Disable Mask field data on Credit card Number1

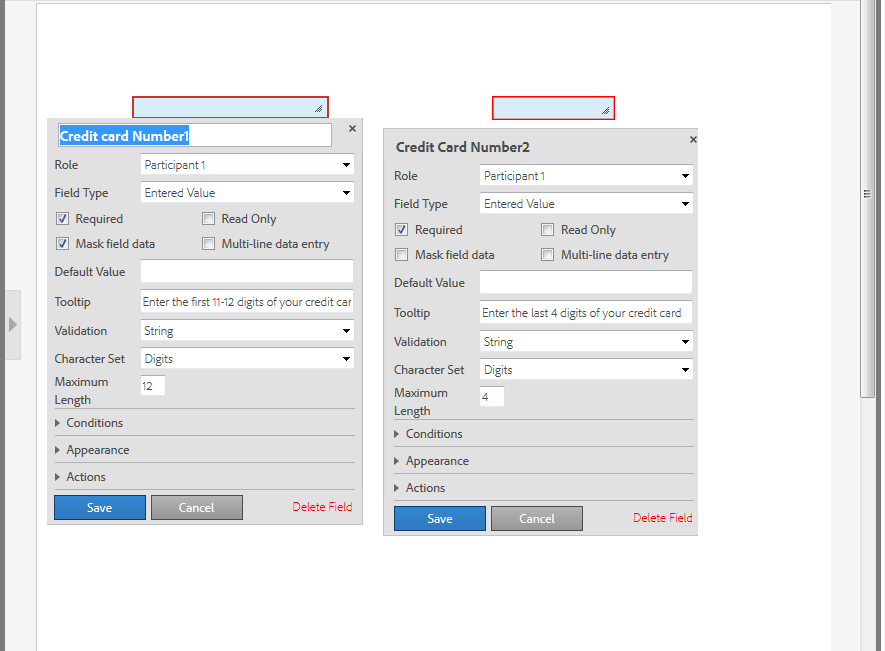[x=62, y=243]
